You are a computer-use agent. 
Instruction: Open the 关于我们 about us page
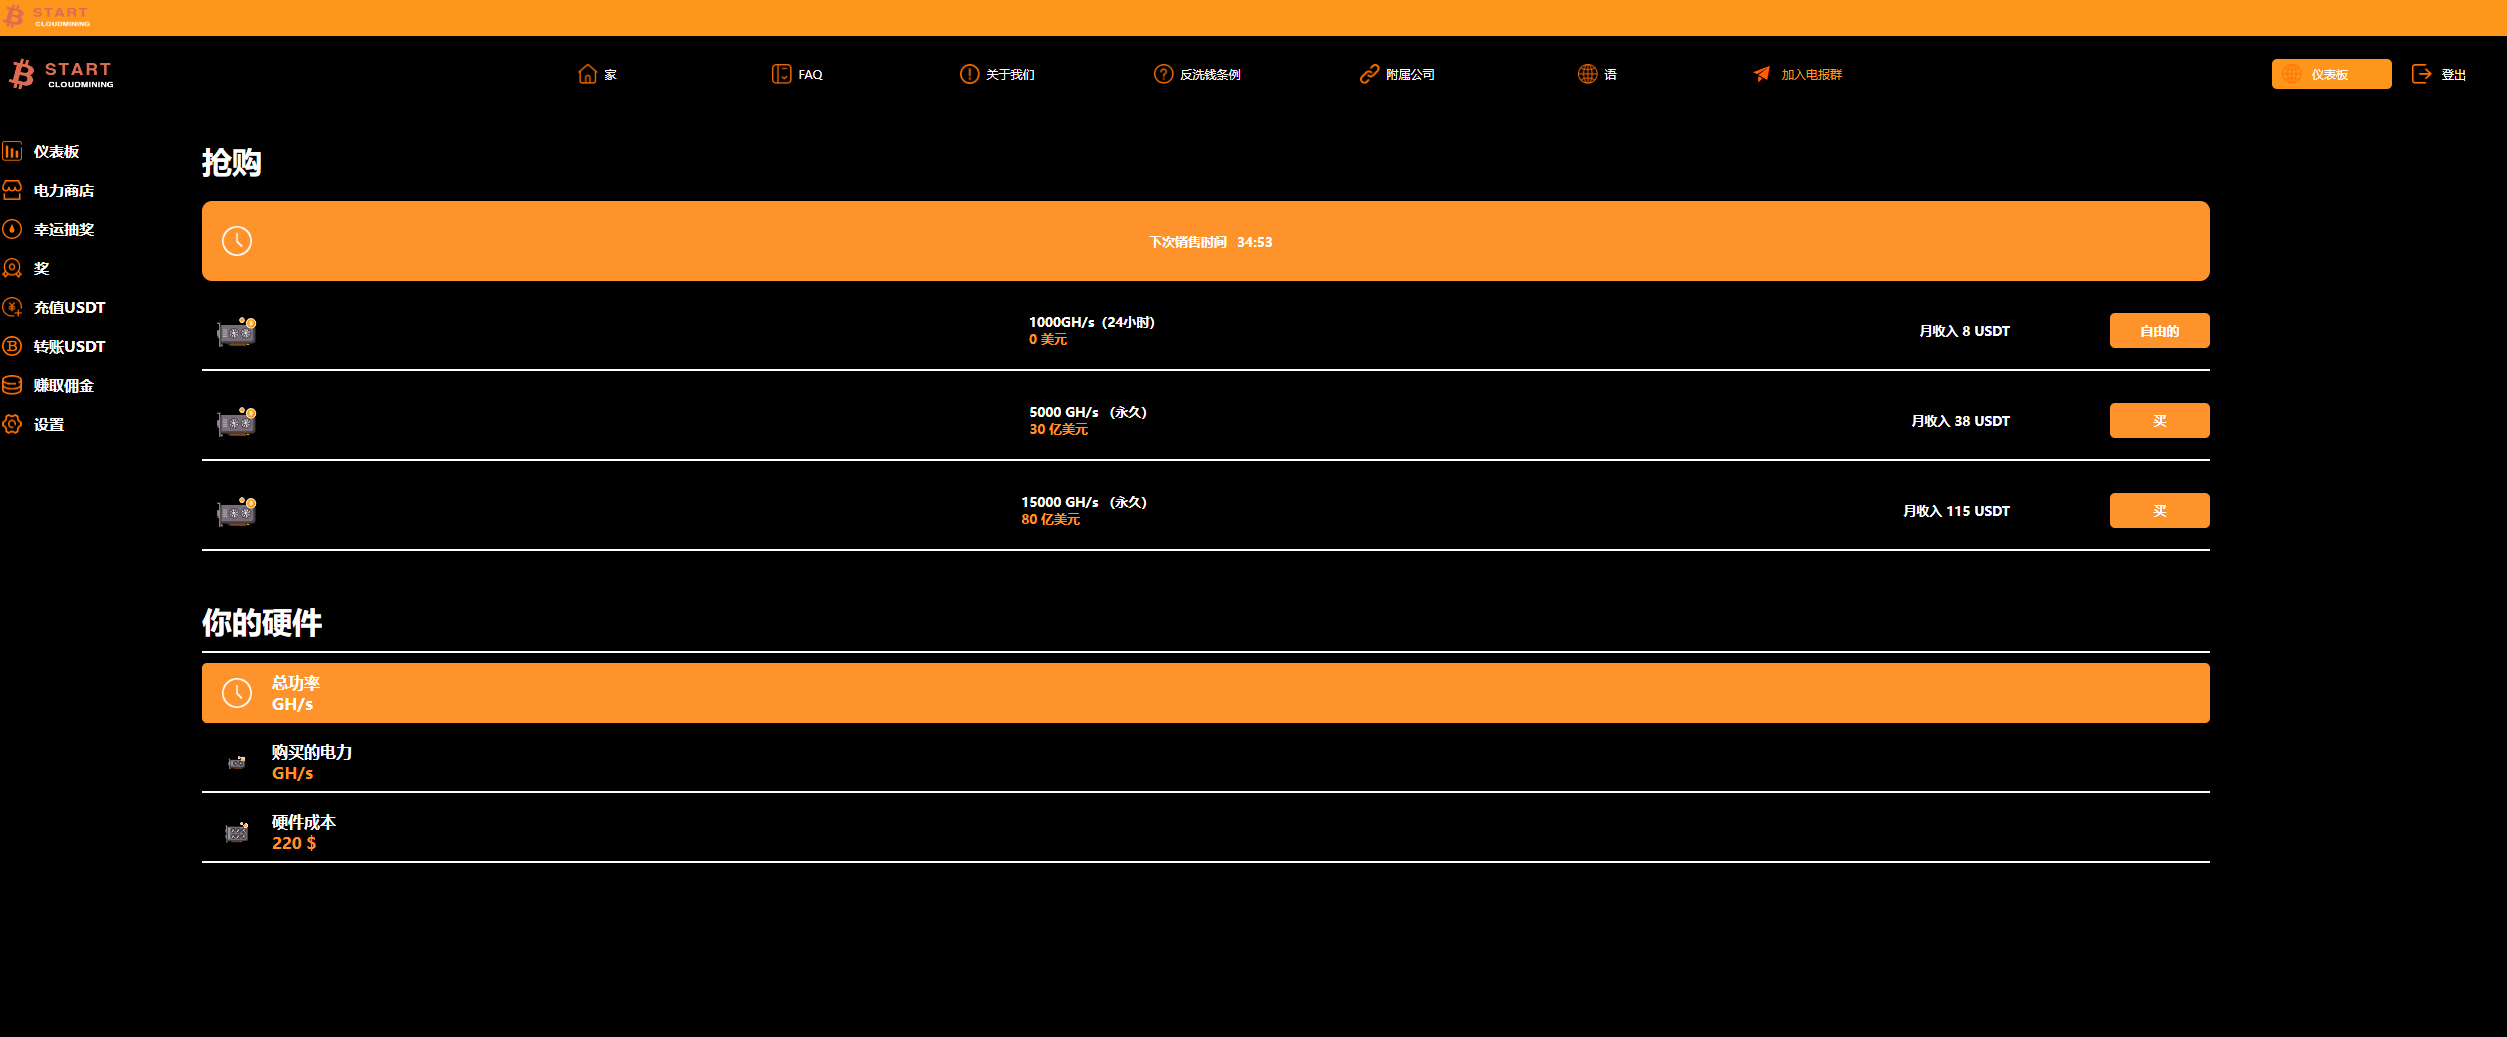pyautogui.click(x=1009, y=75)
